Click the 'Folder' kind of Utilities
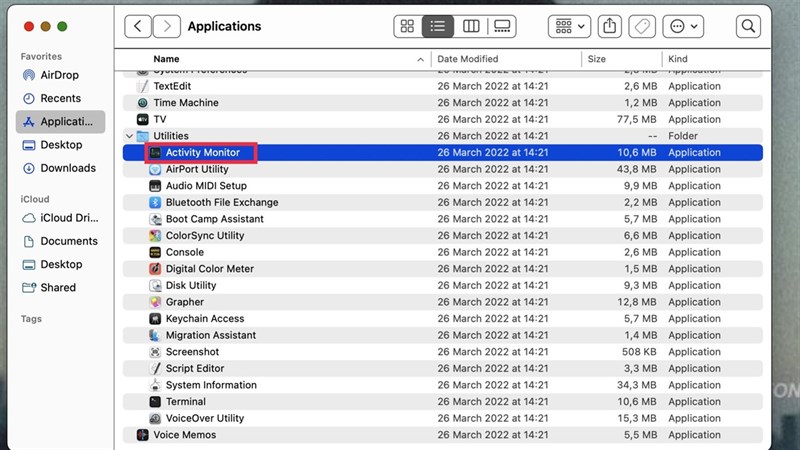Image resolution: width=800 pixels, height=450 pixels. (683, 136)
